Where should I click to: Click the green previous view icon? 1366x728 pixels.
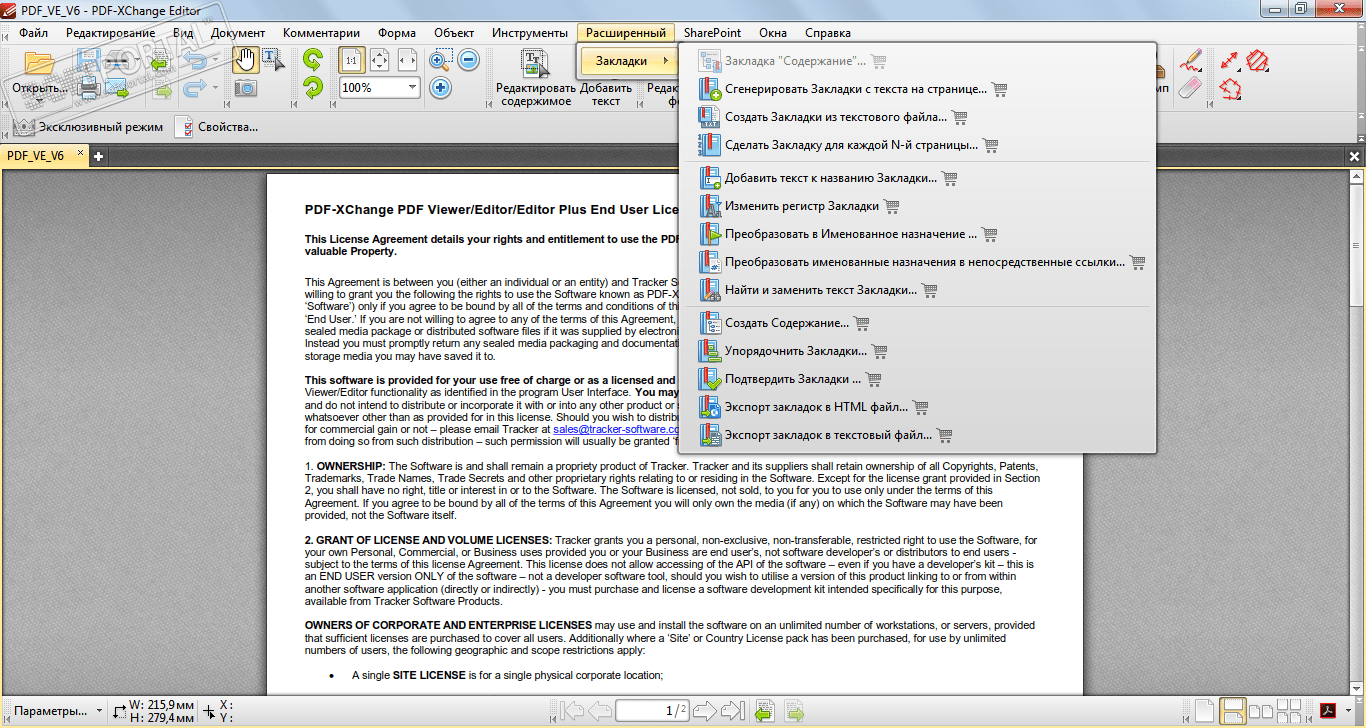765,711
